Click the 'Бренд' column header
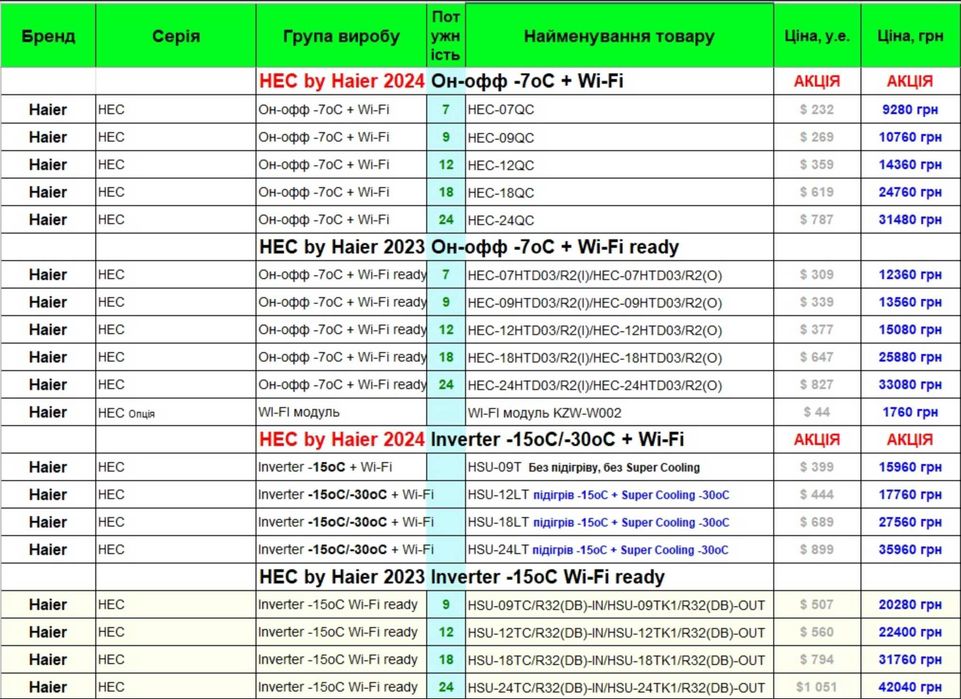 48,36
